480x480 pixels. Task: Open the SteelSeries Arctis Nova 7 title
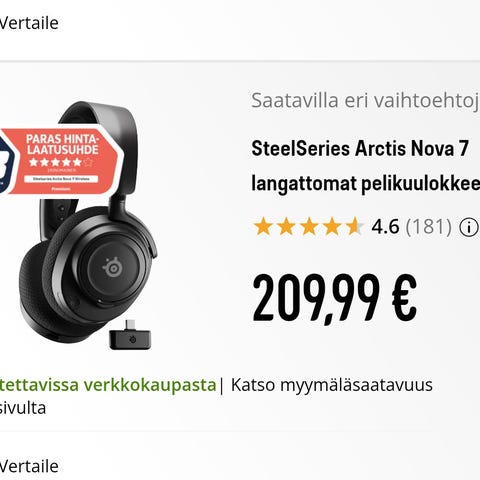pos(360,148)
